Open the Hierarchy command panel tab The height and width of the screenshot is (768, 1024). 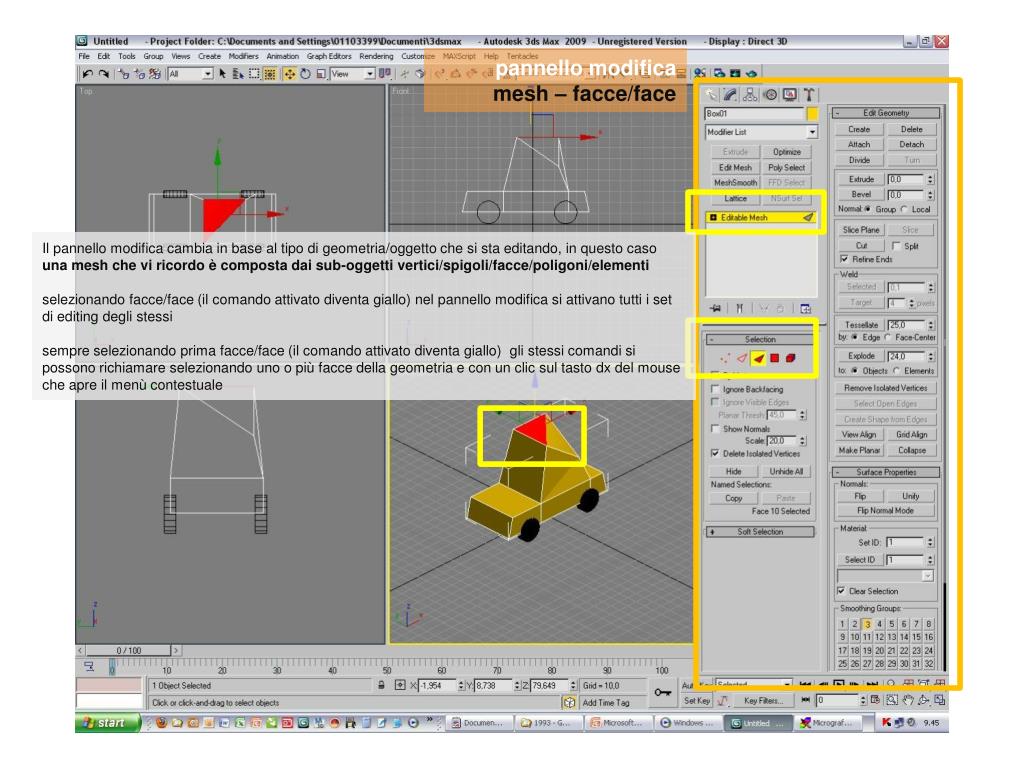click(x=750, y=95)
